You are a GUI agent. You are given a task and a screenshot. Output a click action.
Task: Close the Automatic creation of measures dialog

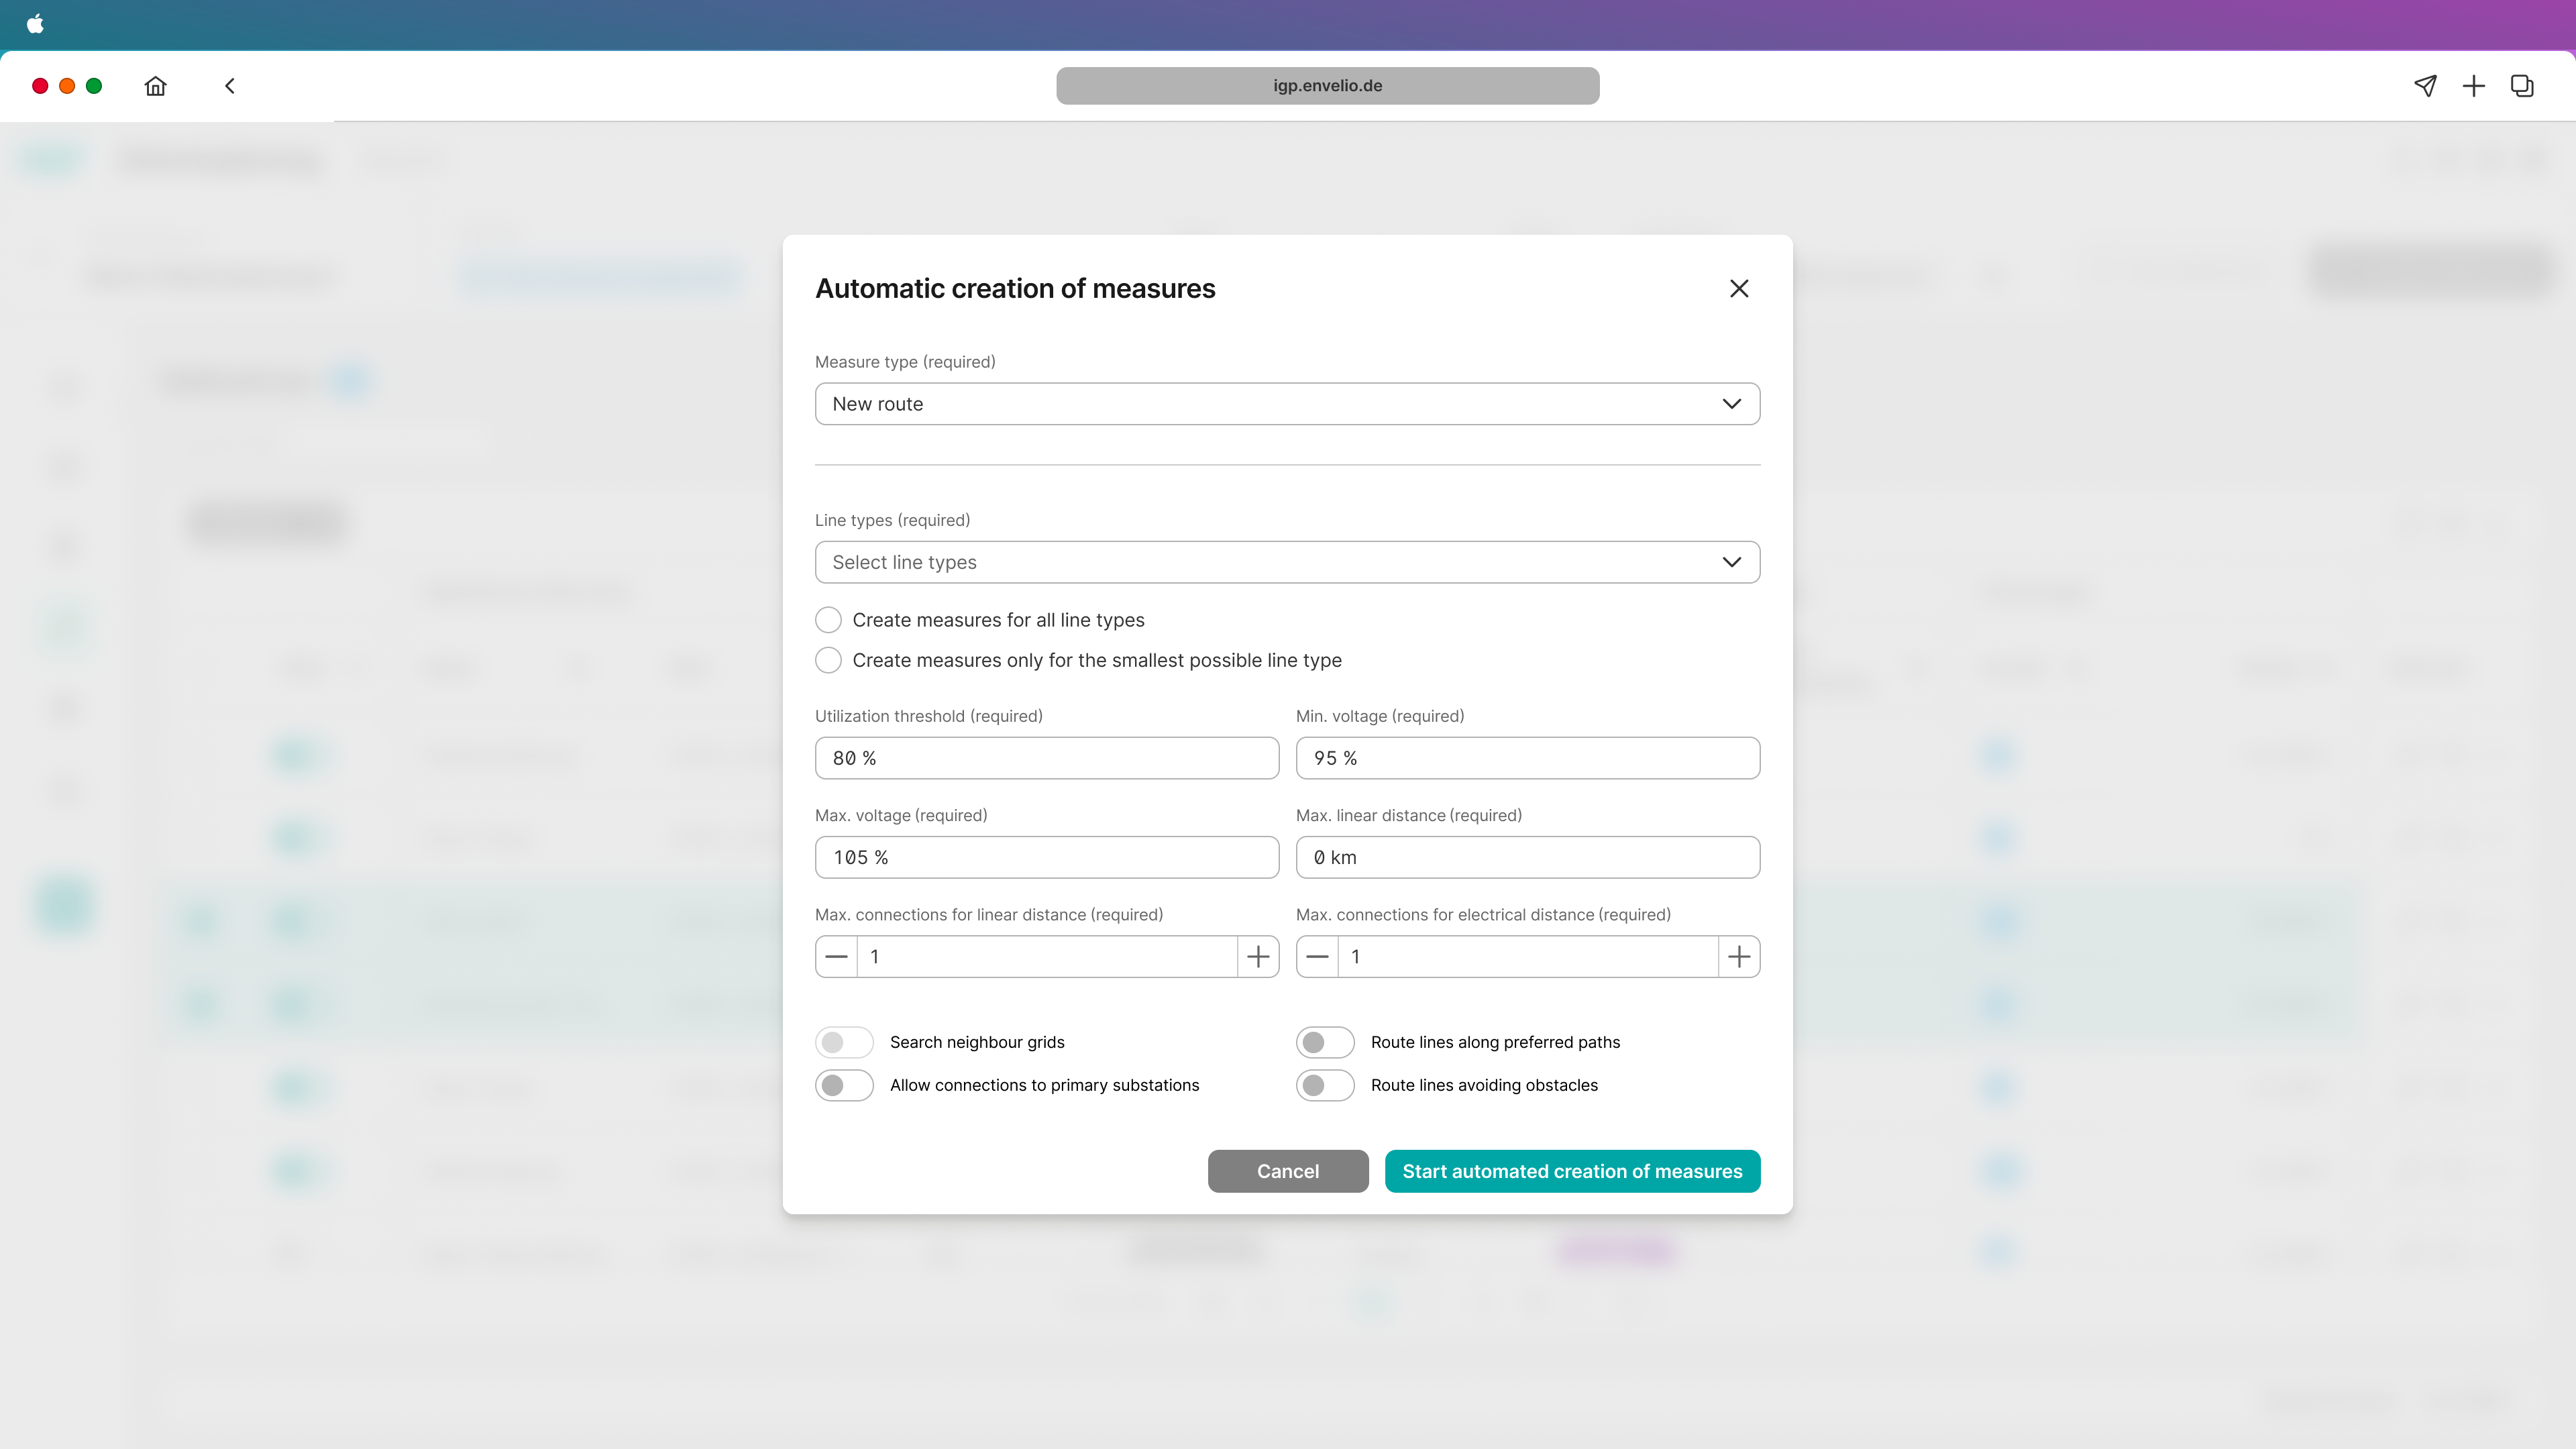click(x=1739, y=288)
